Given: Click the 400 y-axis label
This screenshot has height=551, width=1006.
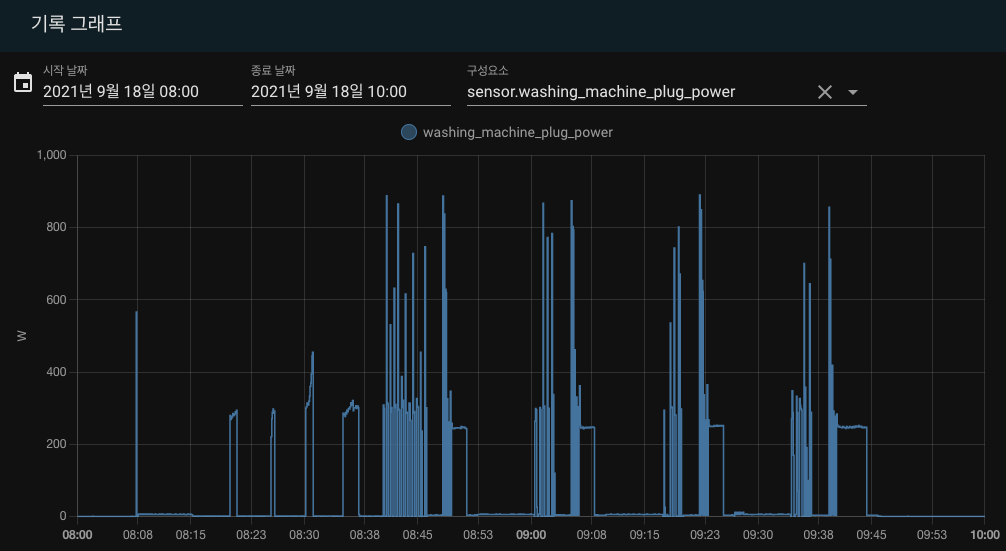Looking at the screenshot, I should click(x=58, y=372).
